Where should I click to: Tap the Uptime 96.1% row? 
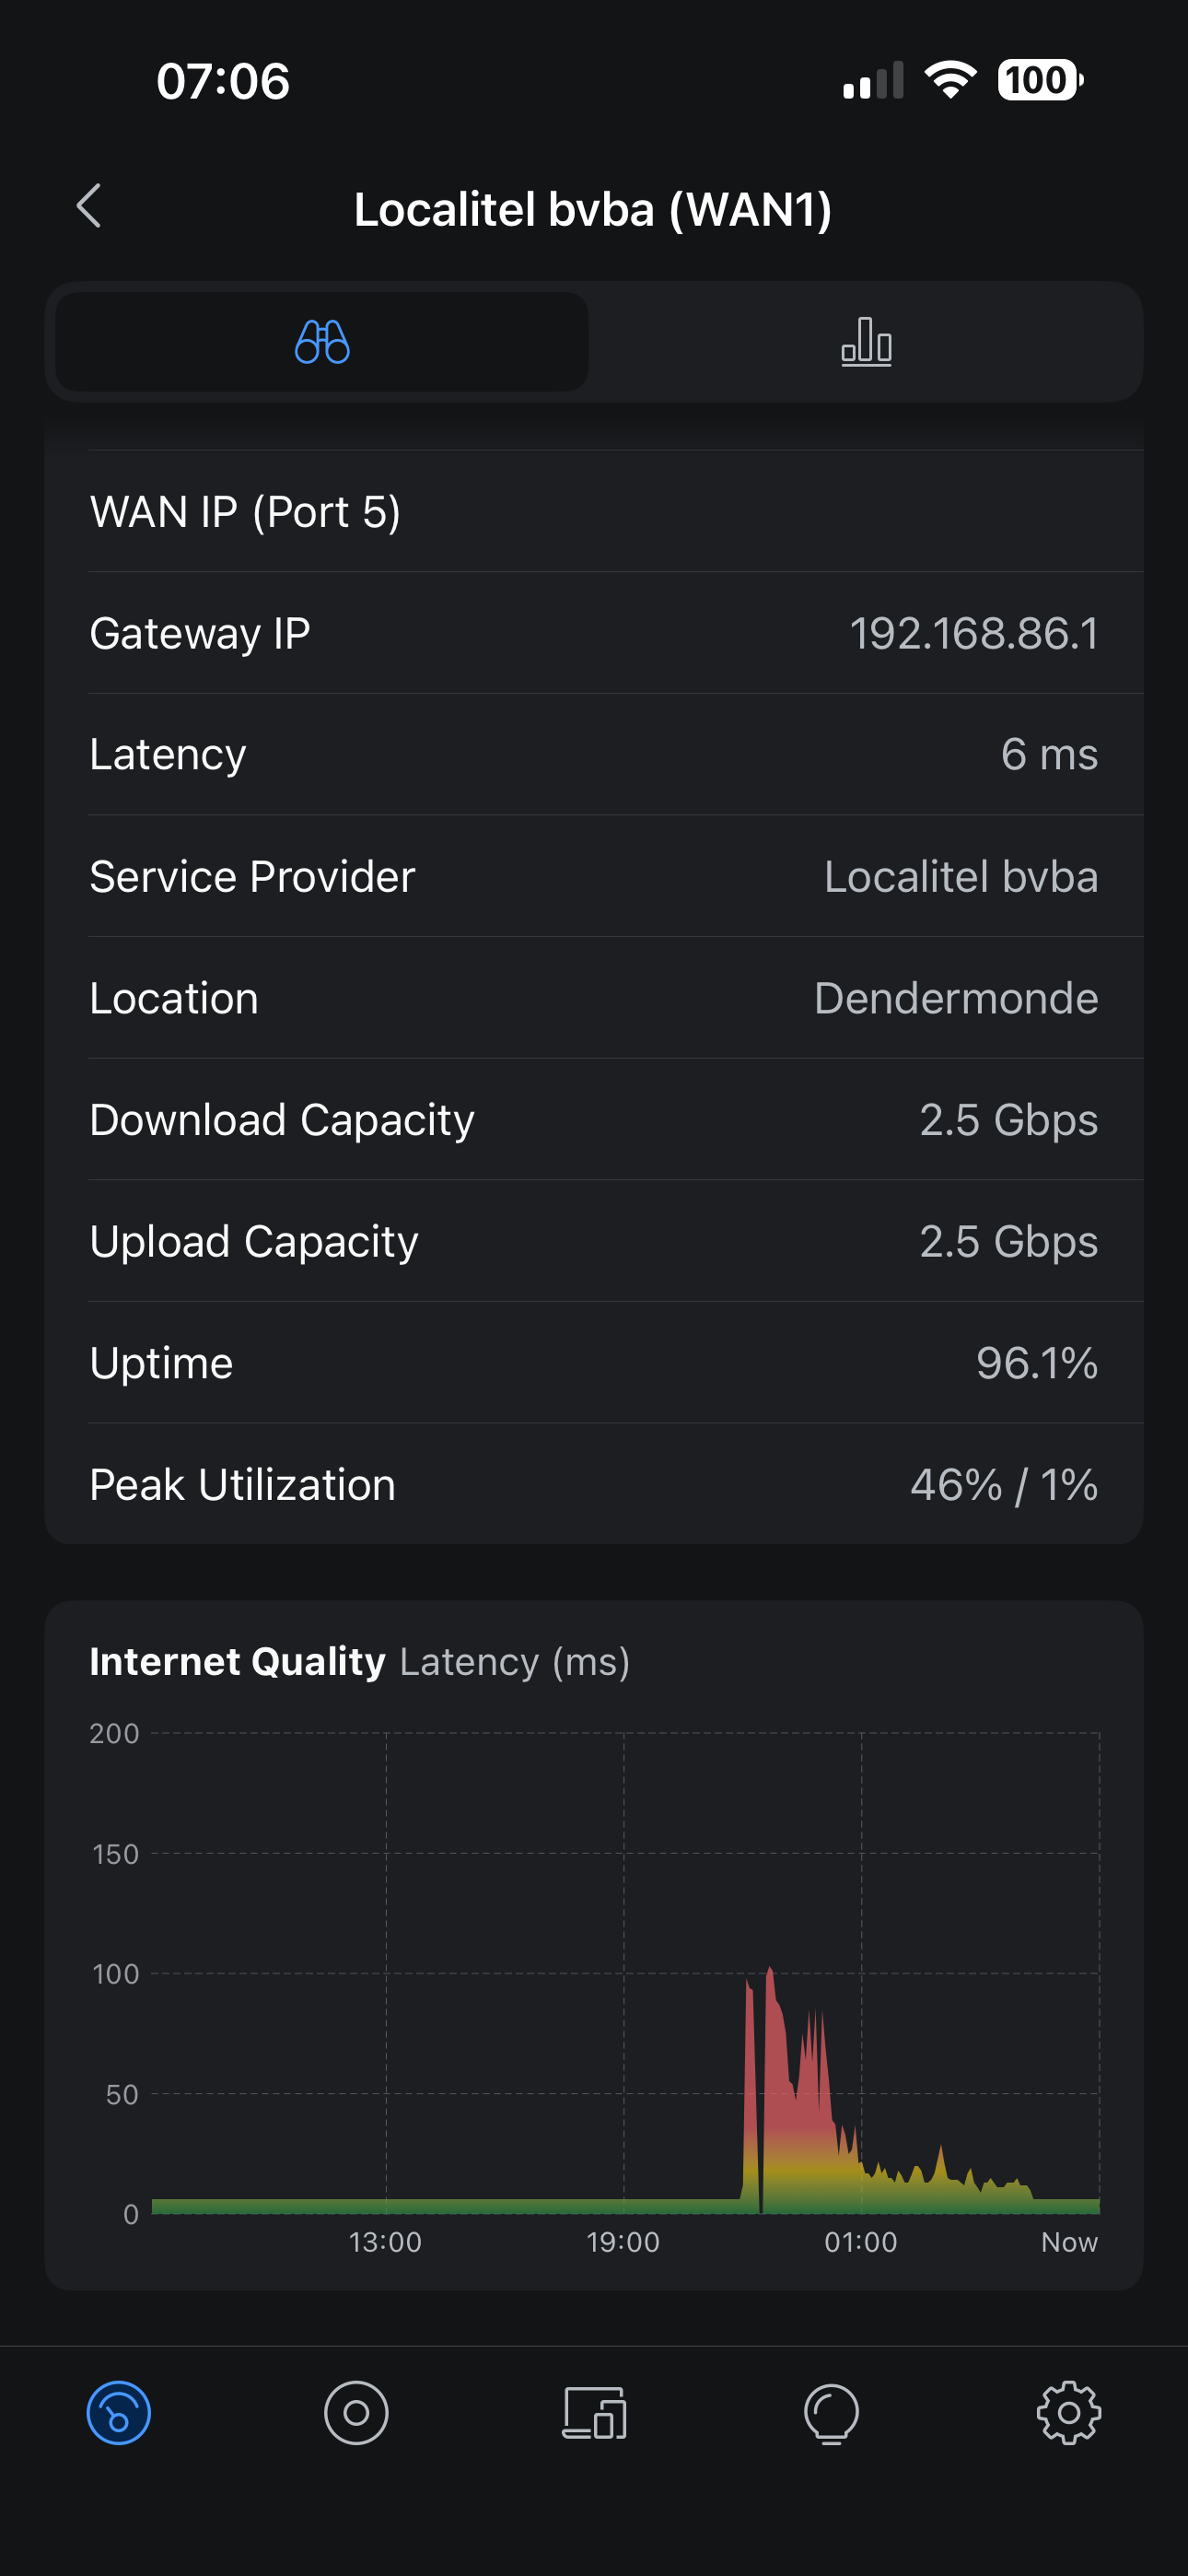(x=594, y=1364)
